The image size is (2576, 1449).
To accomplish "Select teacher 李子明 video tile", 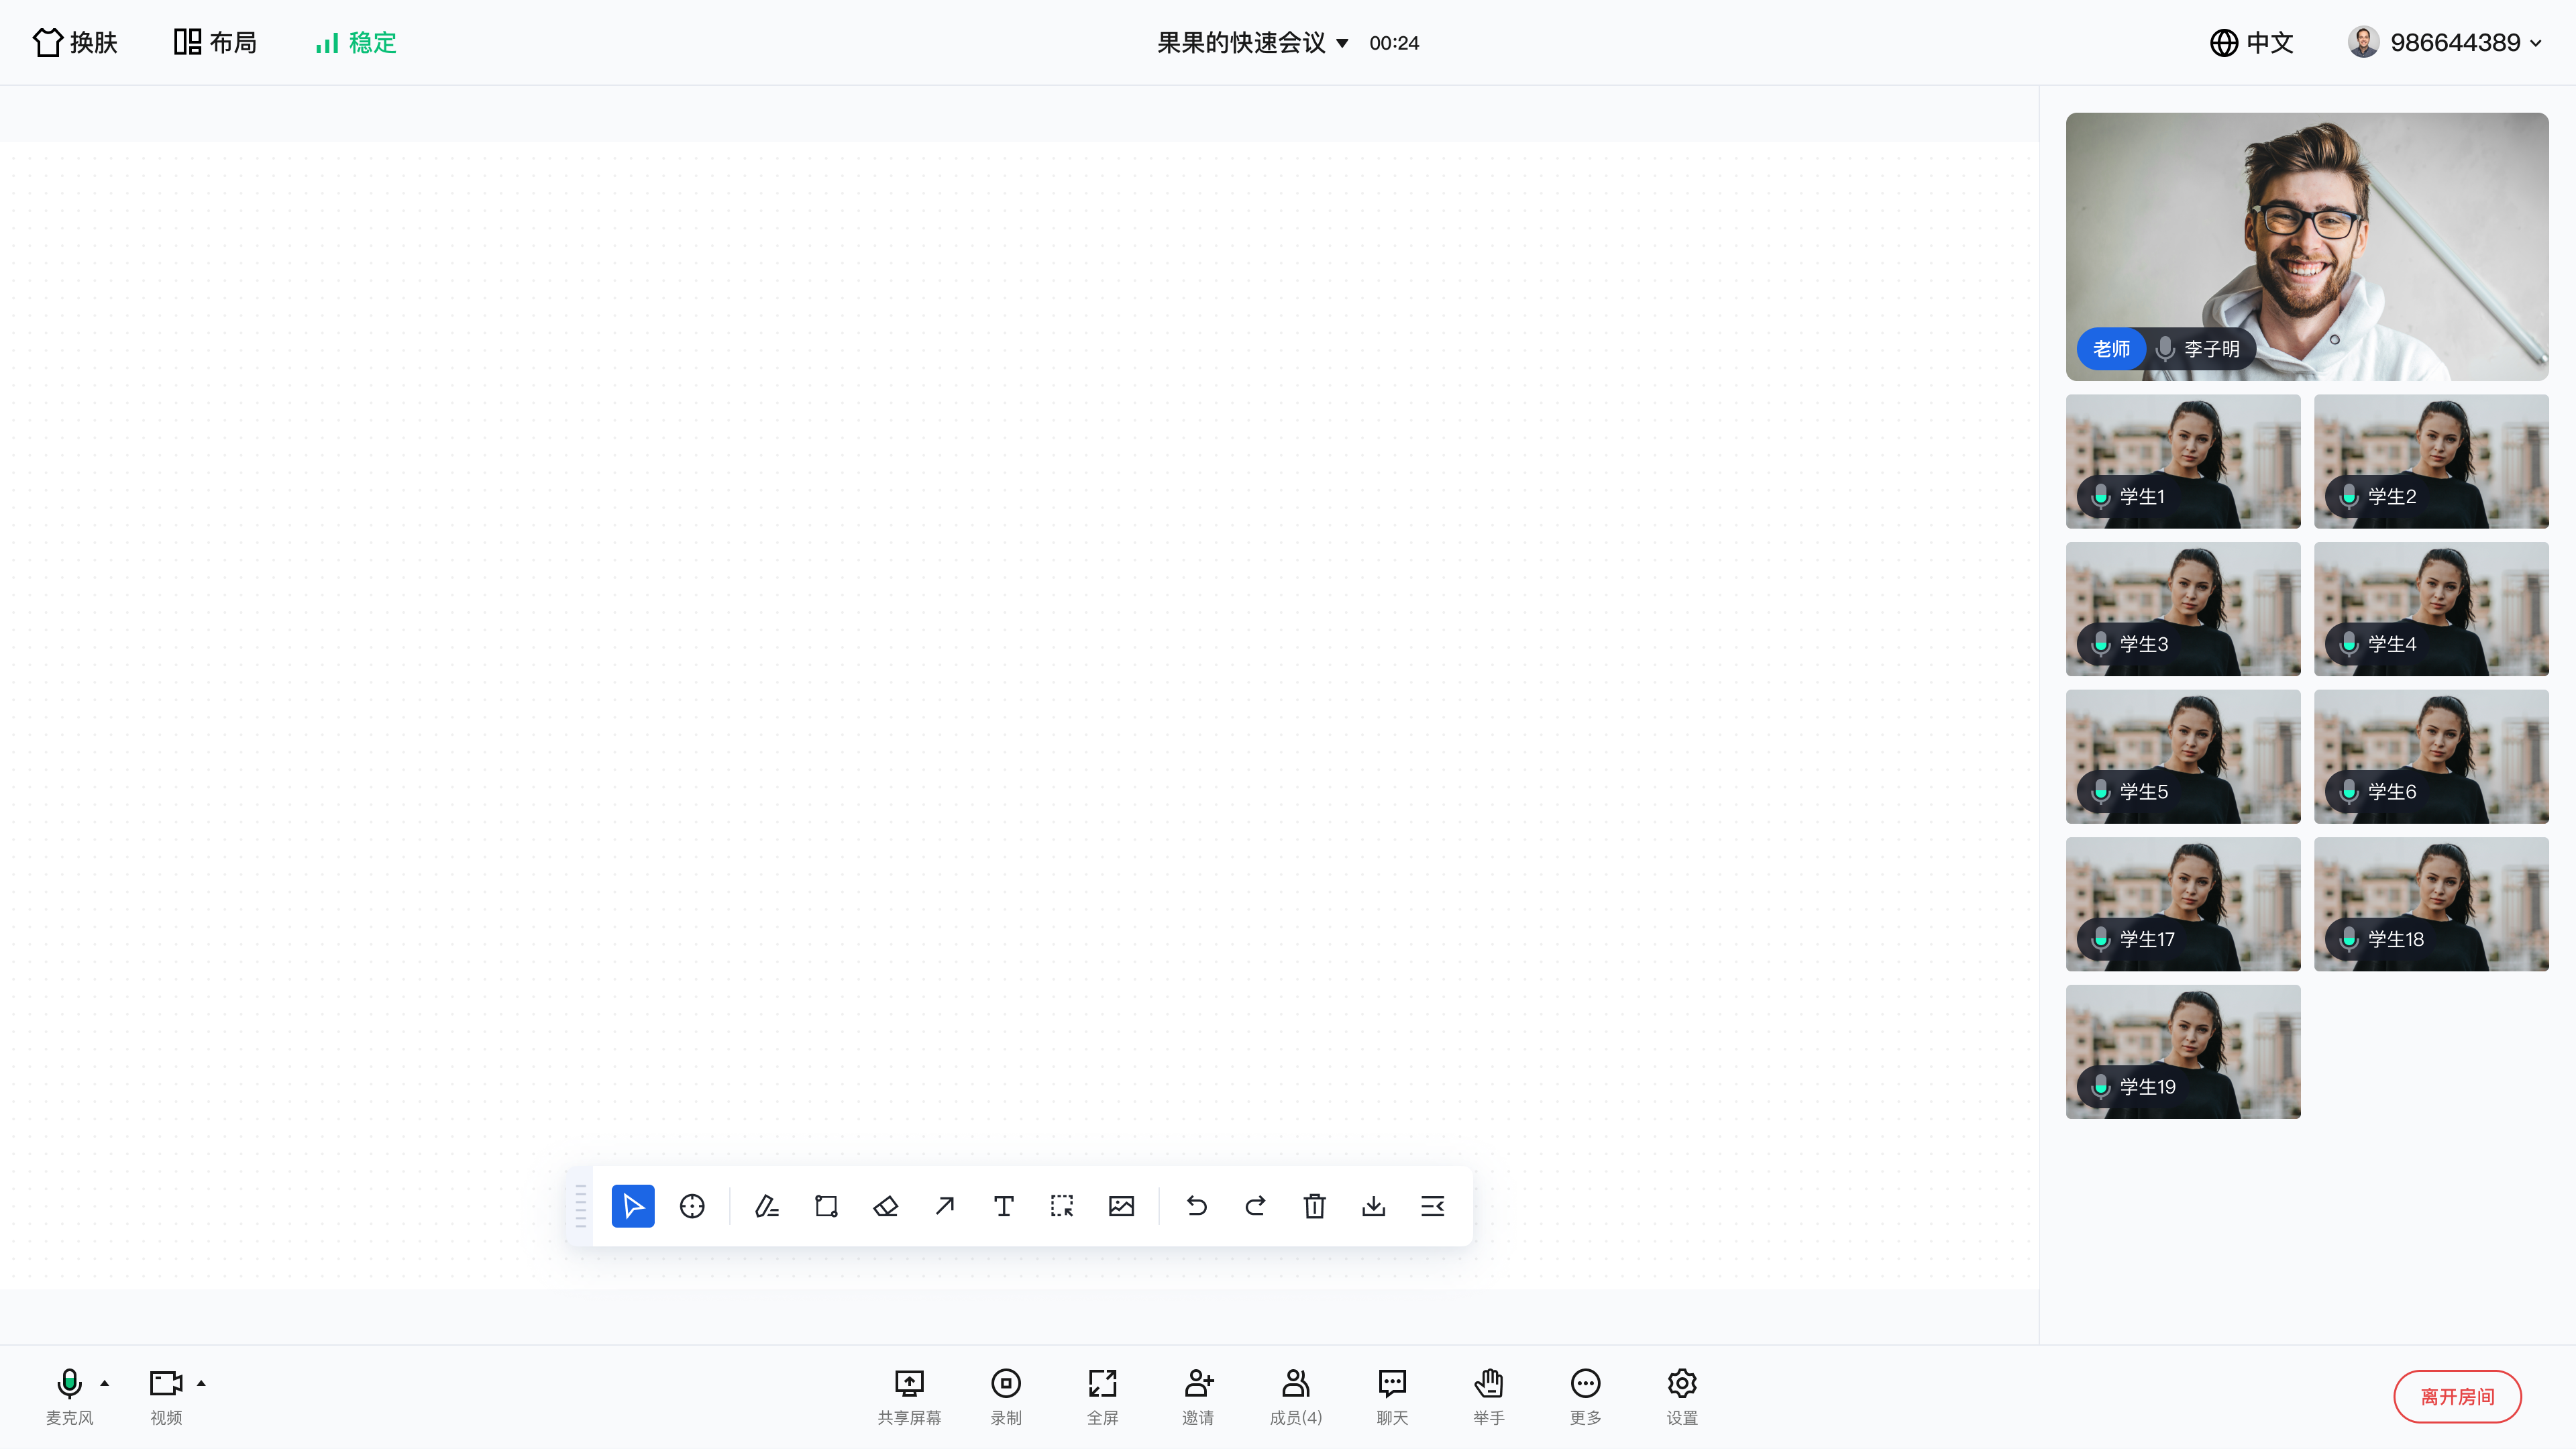I will pyautogui.click(x=2307, y=246).
